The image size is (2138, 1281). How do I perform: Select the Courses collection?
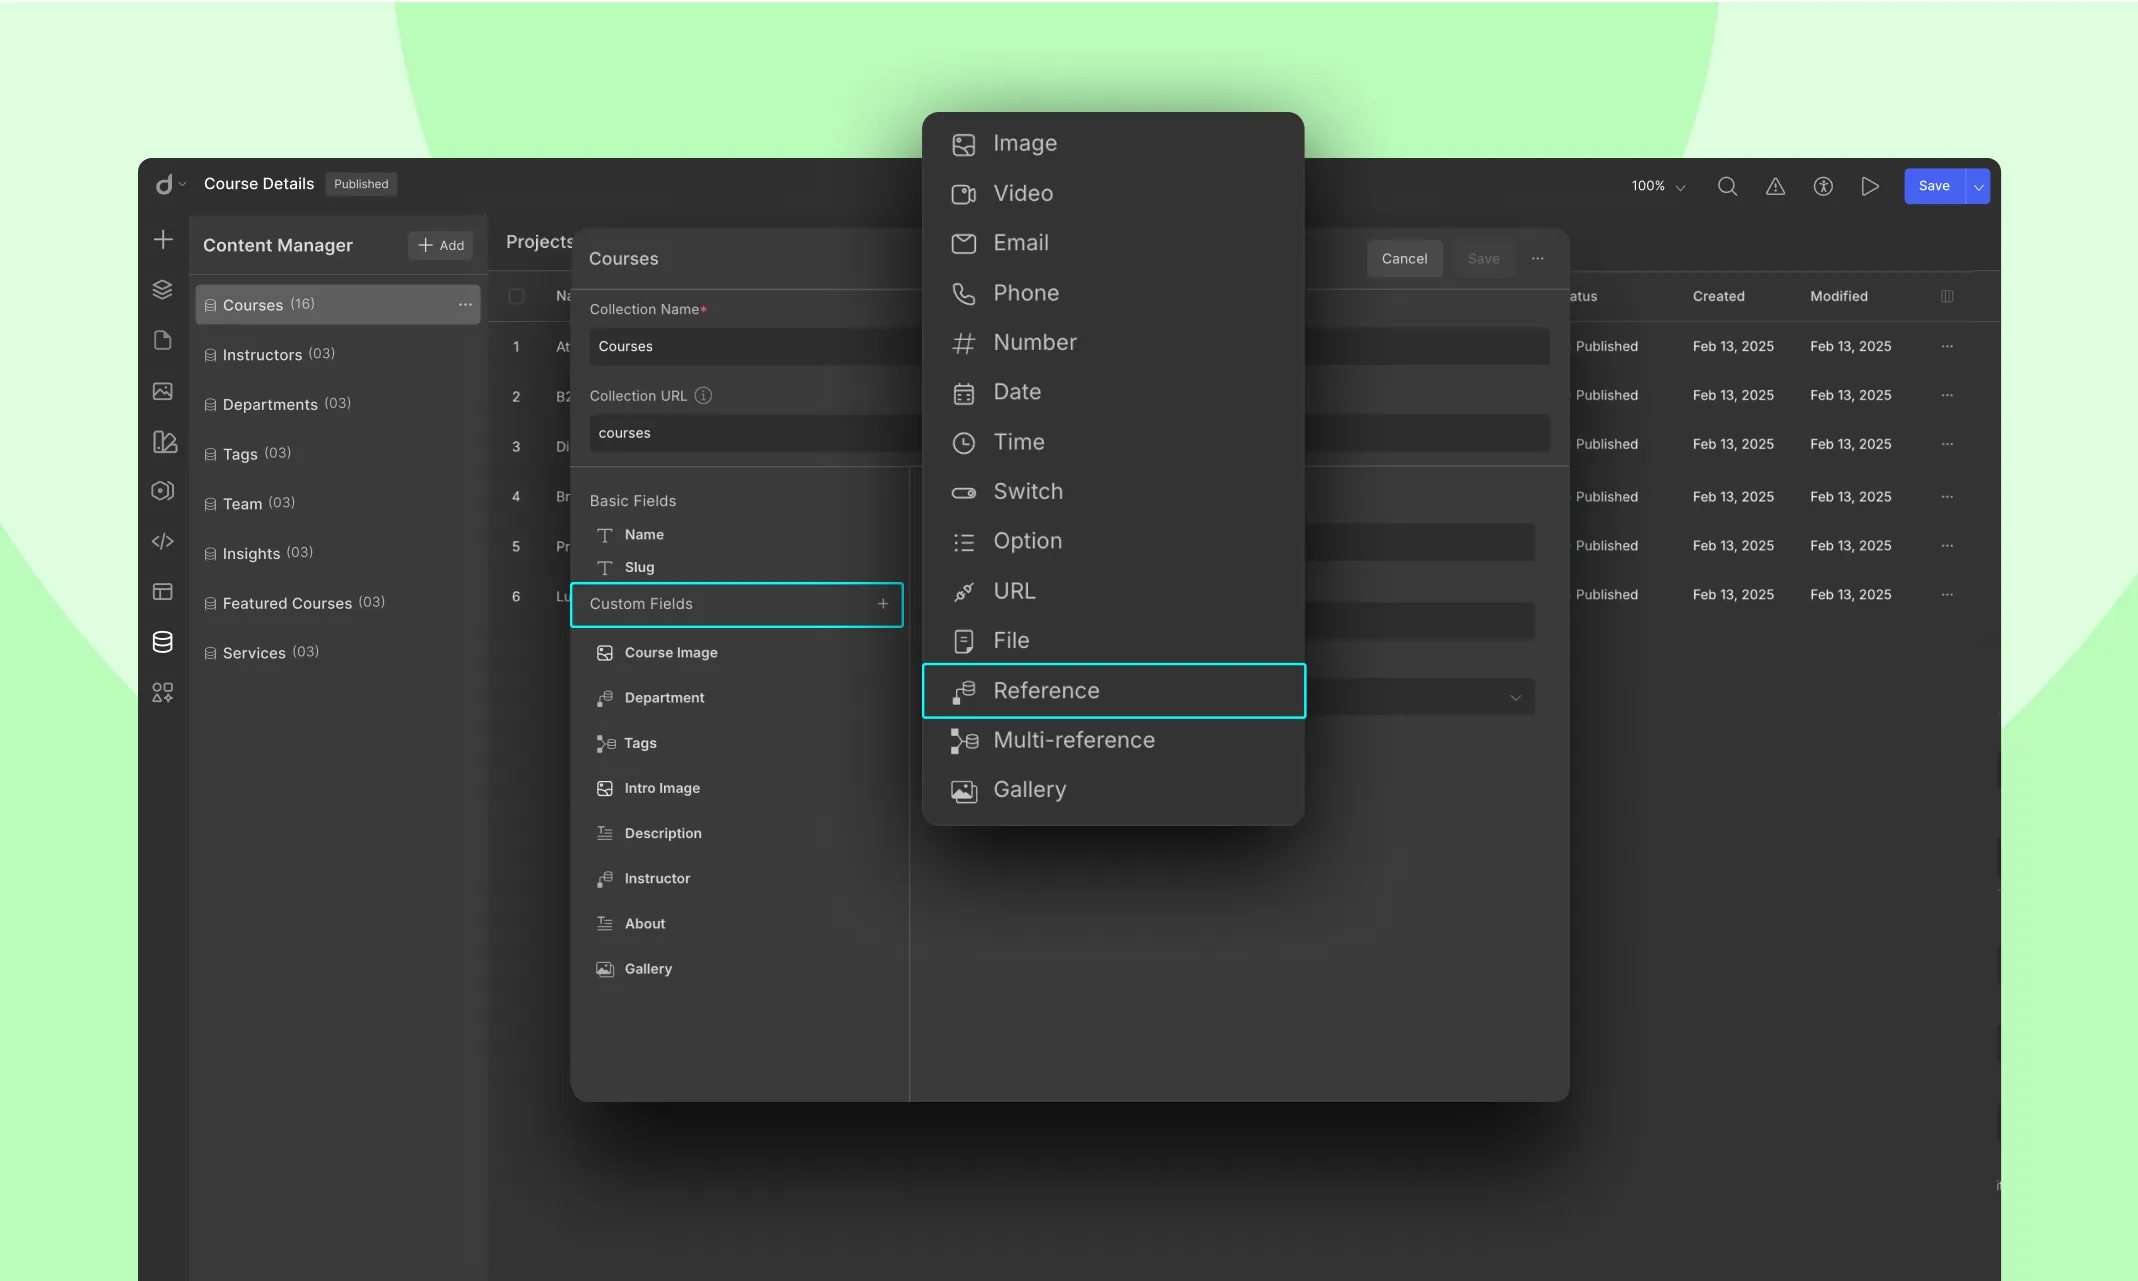pos(338,304)
